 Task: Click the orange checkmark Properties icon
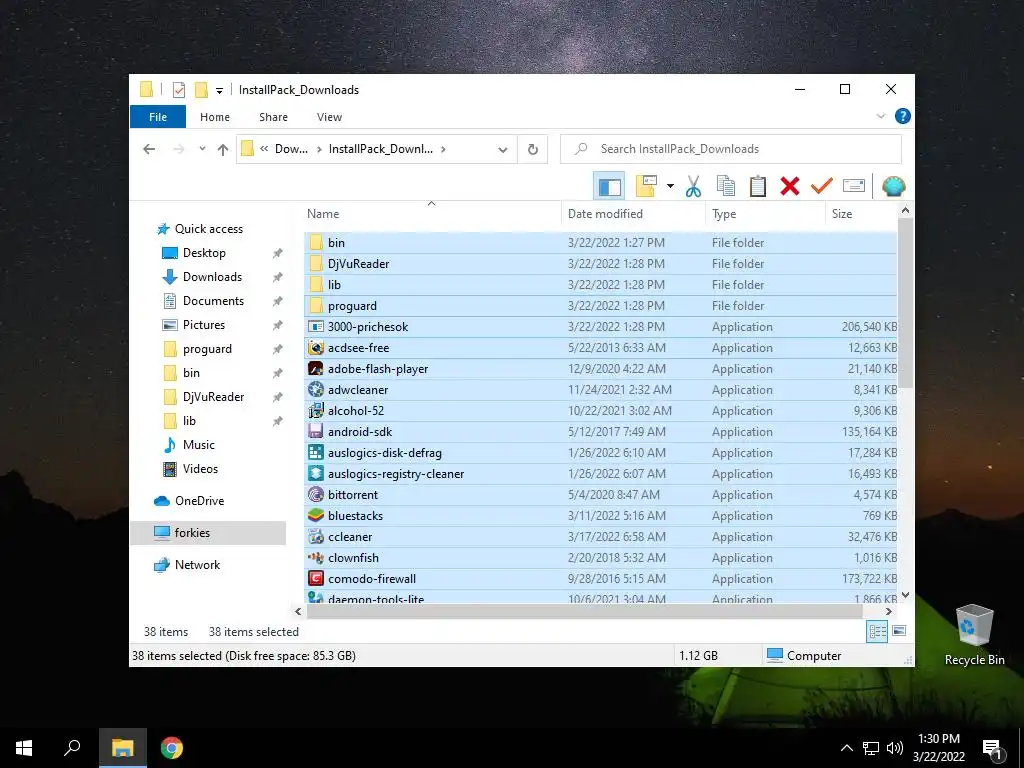[822, 187]
